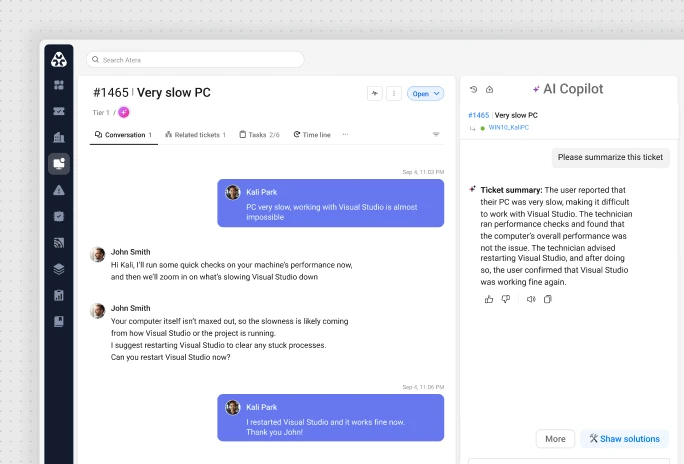The width and height of the screenshot is (684, 464).
Task: Click the AI Copilot home icon
Action: coord(489,89)
